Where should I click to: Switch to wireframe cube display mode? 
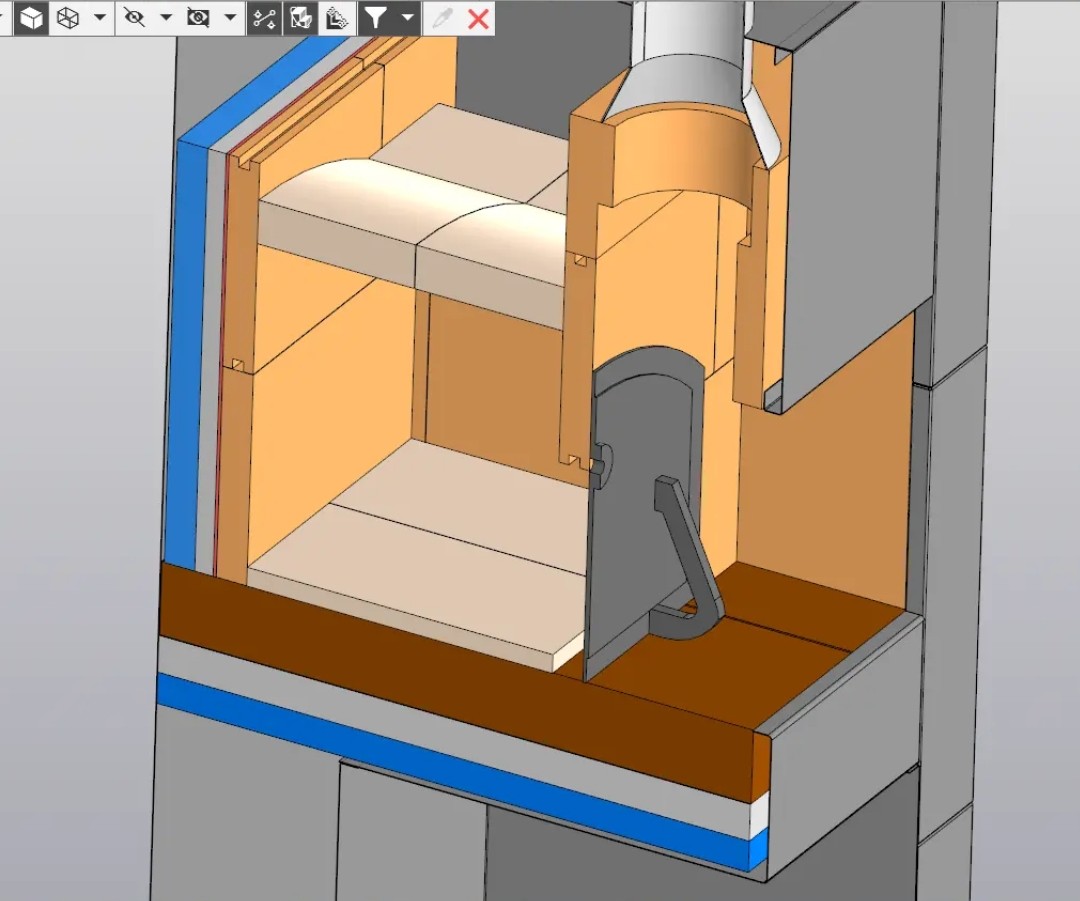[x=68, y=18]
